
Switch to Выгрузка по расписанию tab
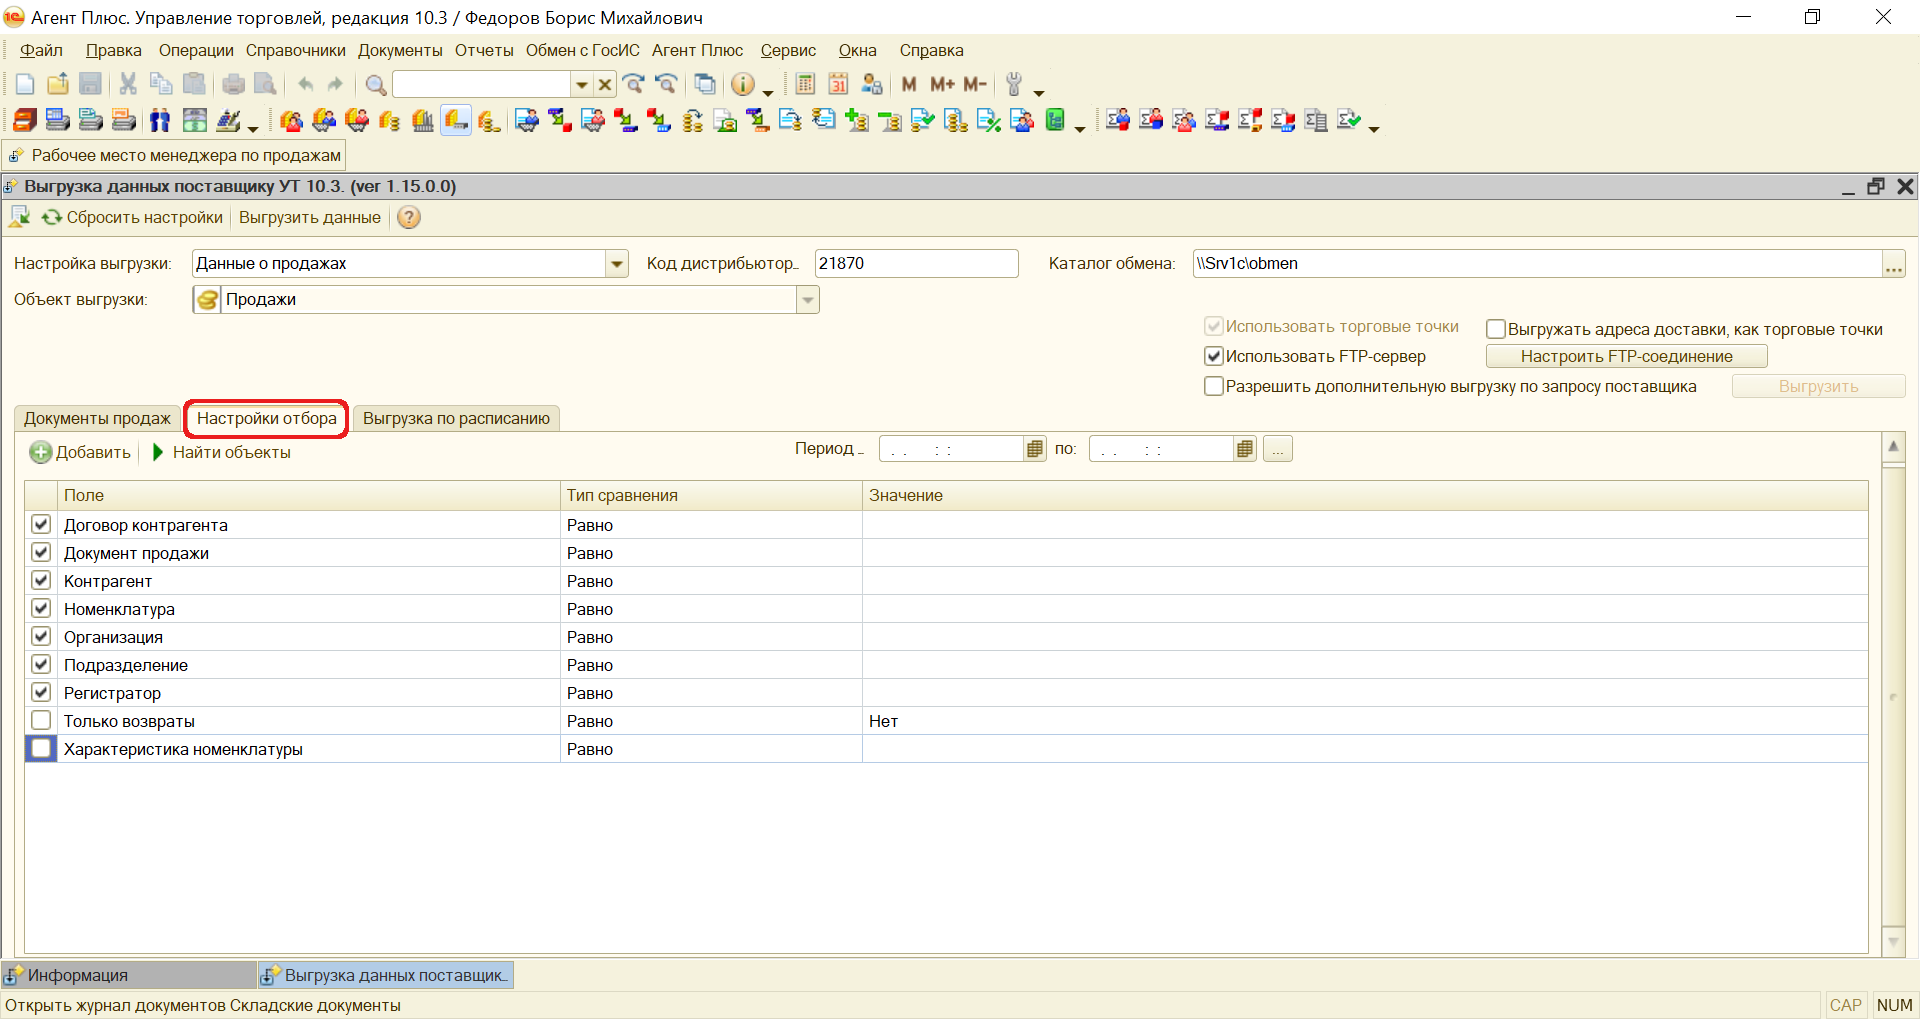coord(456,419)
